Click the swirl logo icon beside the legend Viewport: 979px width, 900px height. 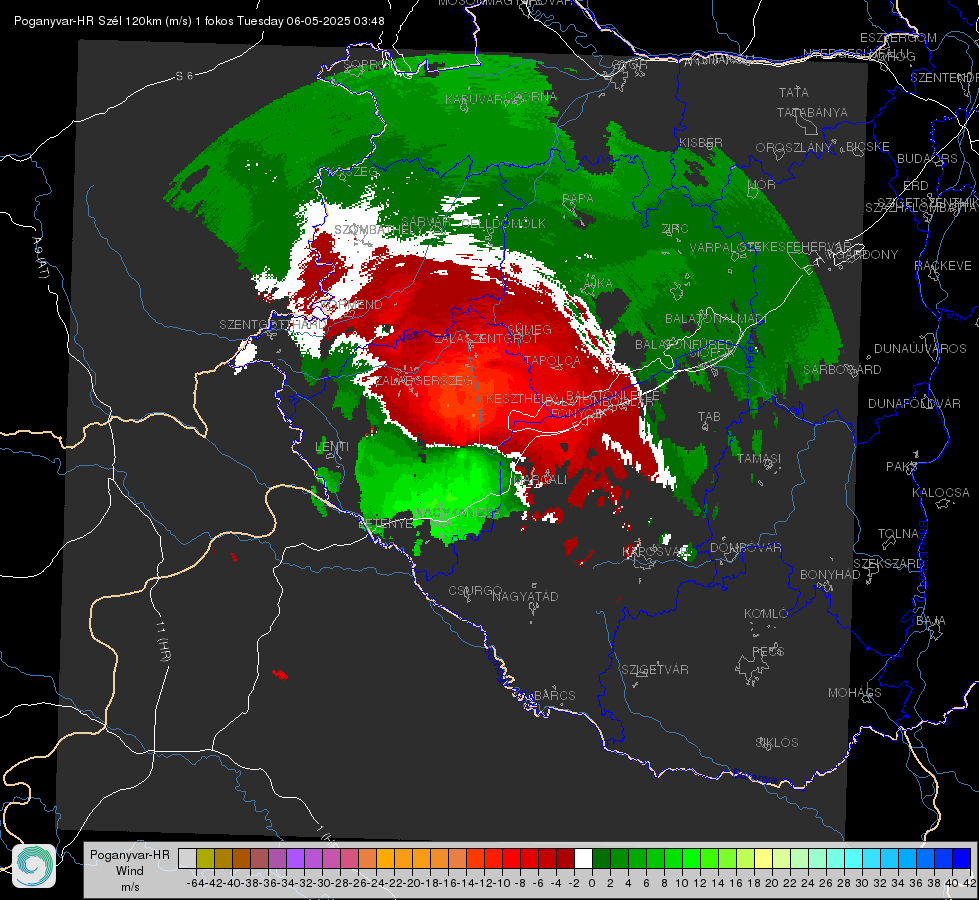pyautogui.click(x=34, y=866)
